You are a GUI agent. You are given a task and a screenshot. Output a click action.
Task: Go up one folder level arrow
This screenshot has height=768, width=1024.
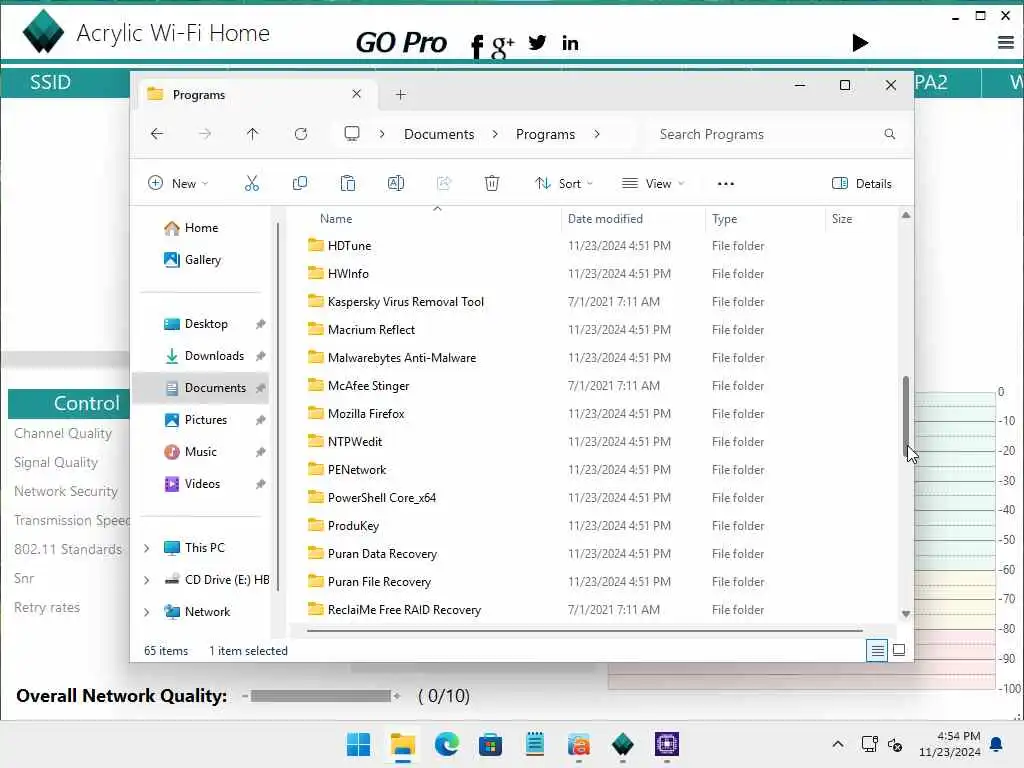(x=252, y=134)
